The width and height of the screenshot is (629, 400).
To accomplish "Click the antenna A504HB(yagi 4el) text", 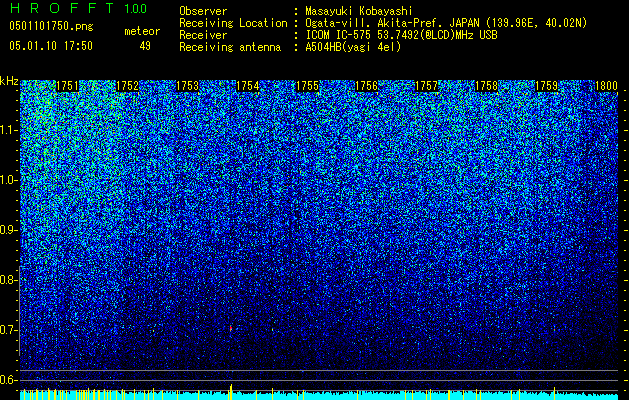I will tap(353, 47).
